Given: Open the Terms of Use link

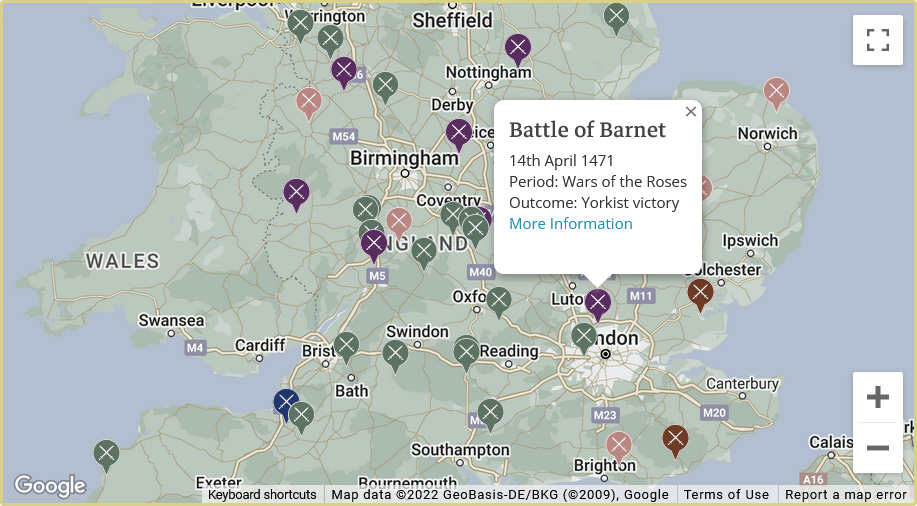Looking at the screenshot, I should point(726,495).
